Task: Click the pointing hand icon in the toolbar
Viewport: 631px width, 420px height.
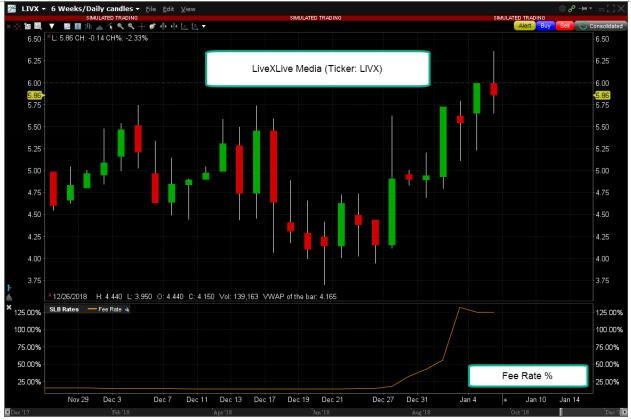Action: click(153, 26)
